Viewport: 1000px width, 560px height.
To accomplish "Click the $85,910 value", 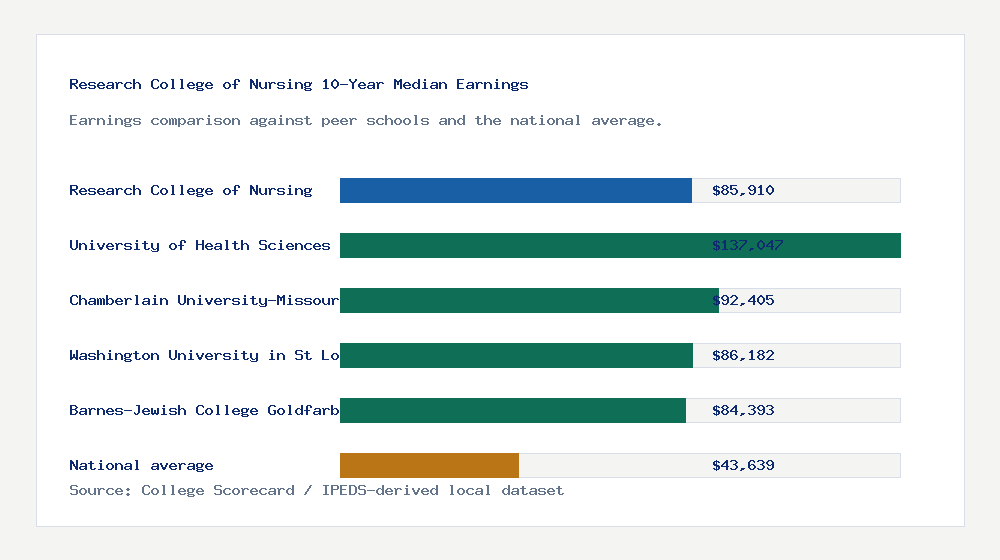I will point(743,190).
